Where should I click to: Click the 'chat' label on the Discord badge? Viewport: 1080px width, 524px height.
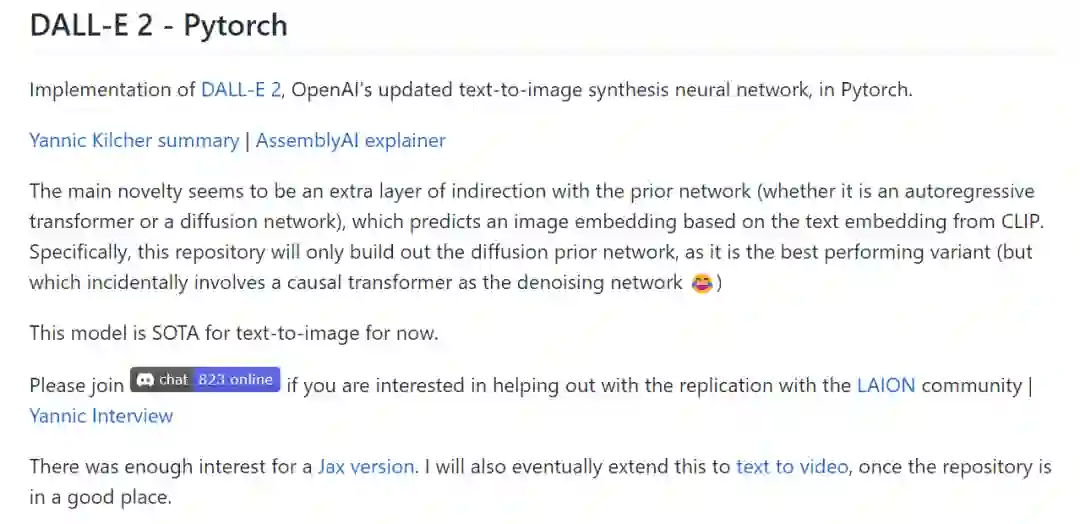tap(173, 380)
